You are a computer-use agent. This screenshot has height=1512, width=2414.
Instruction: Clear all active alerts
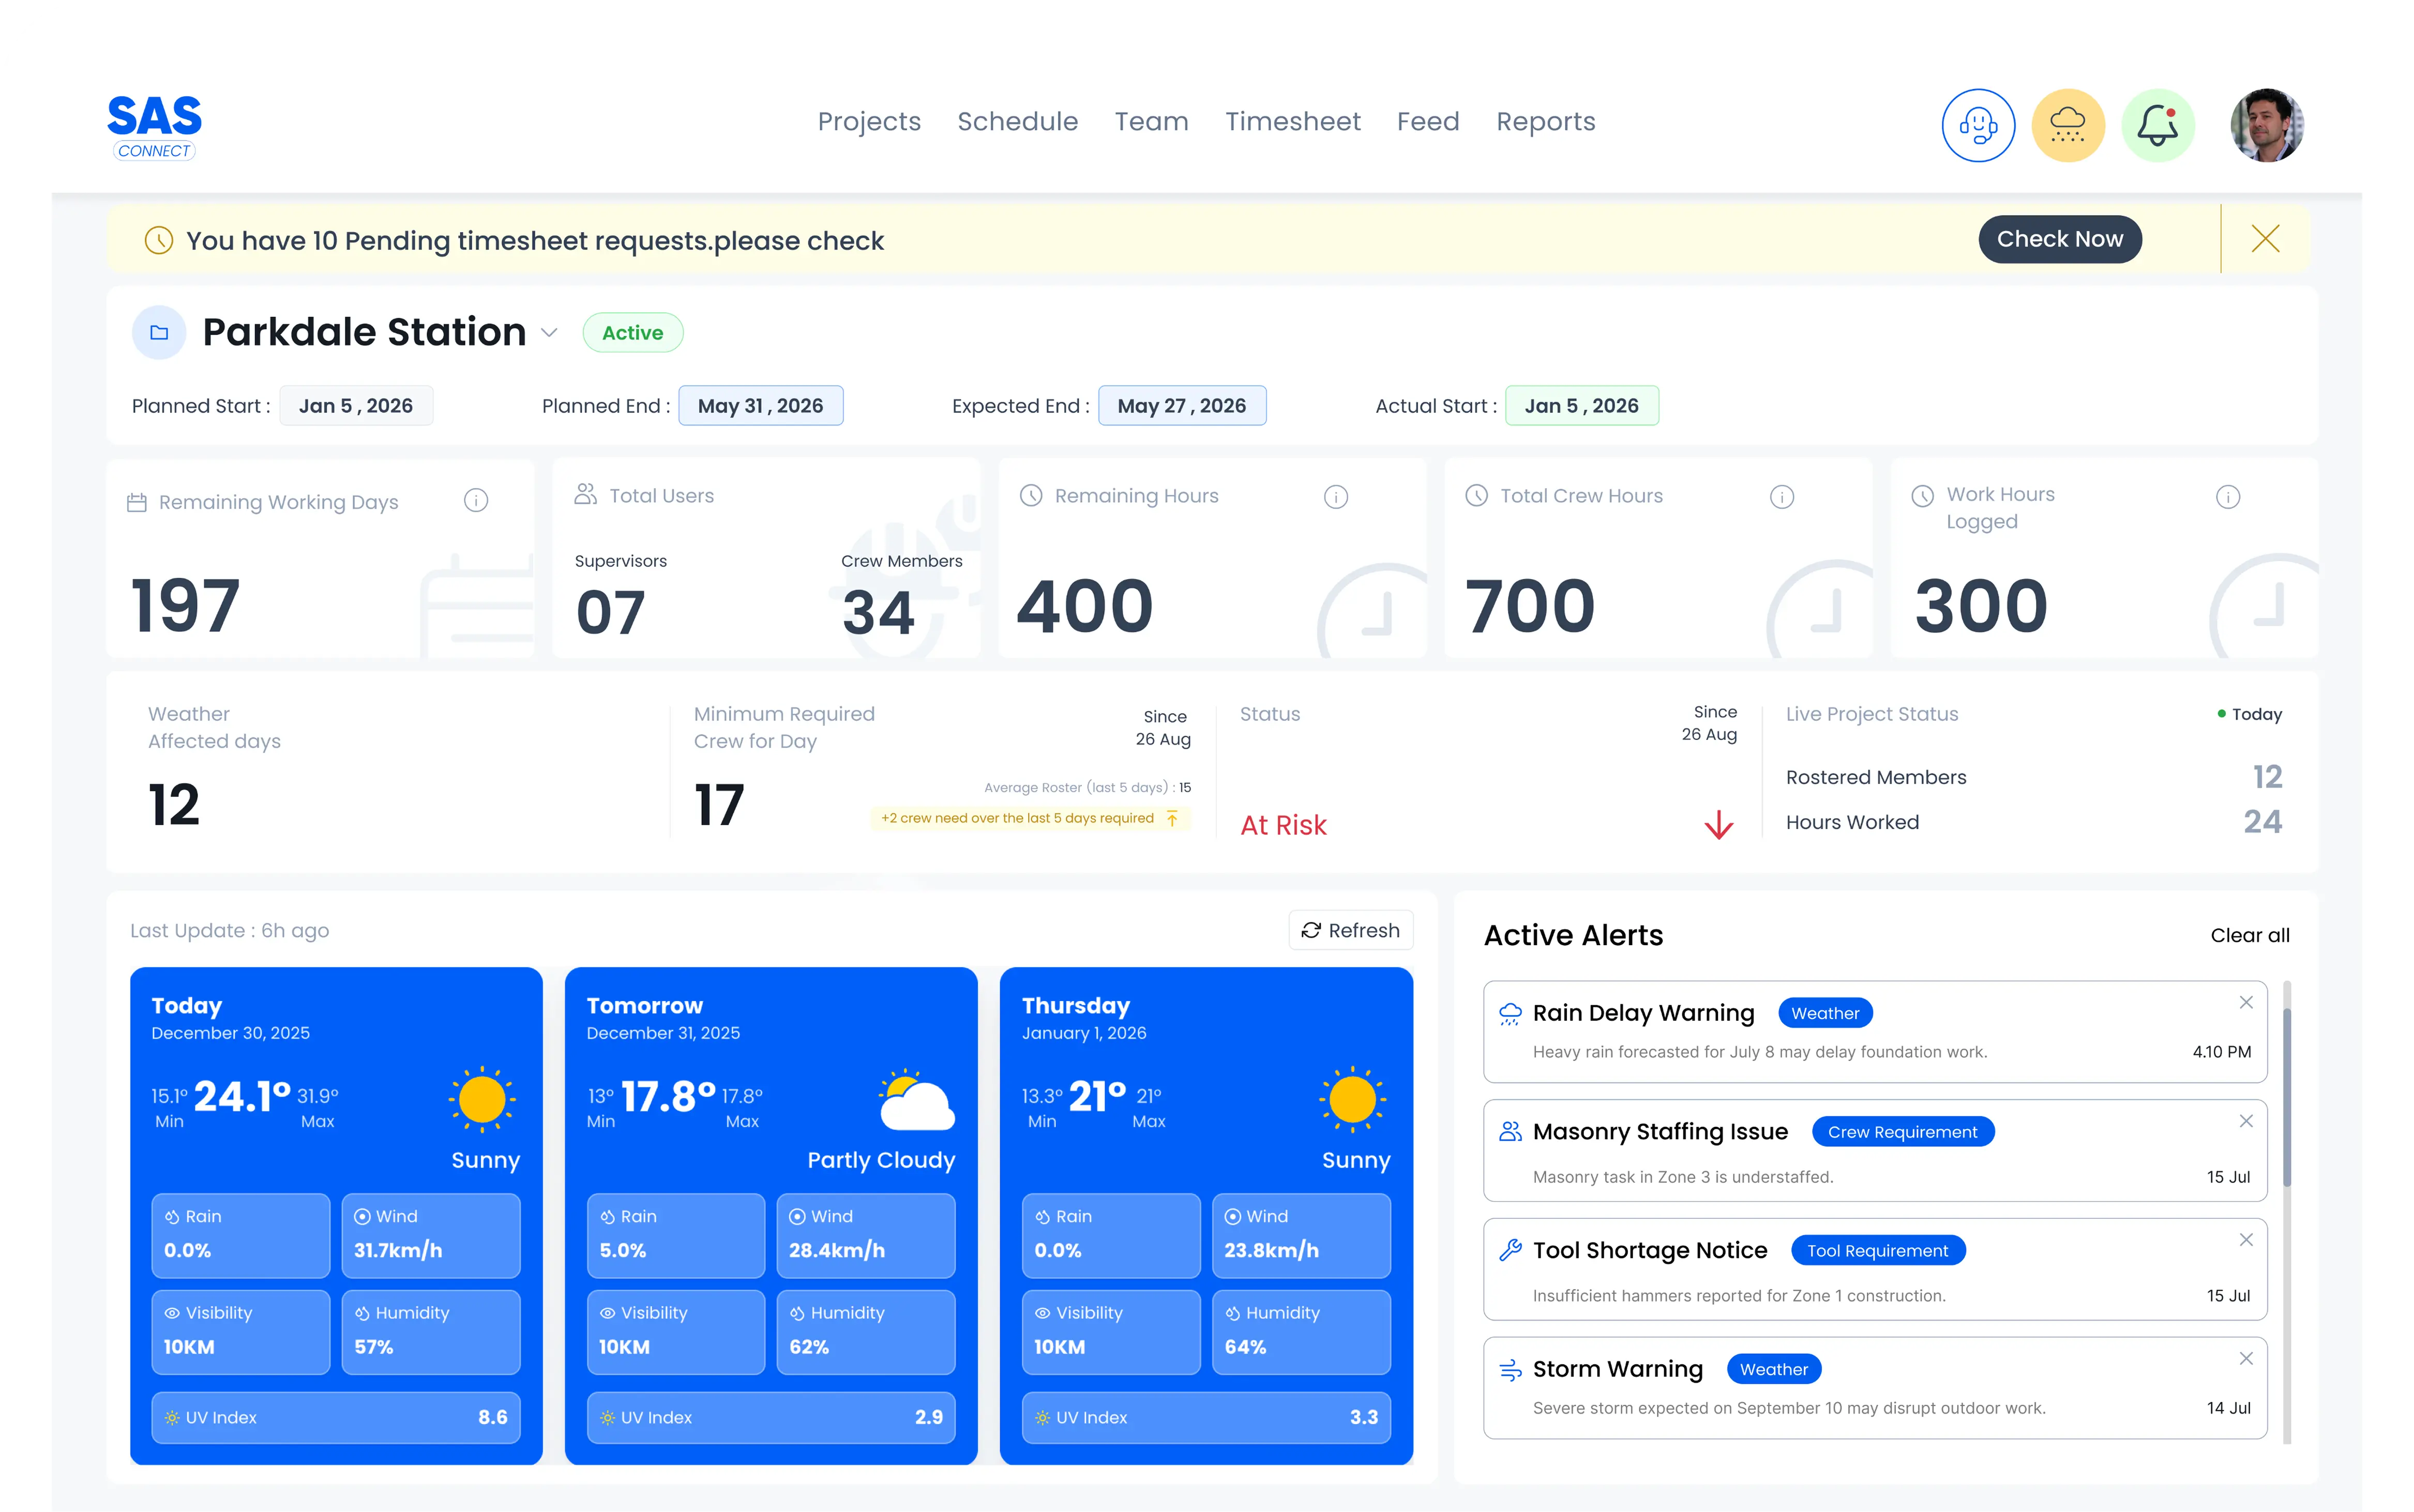pyautogui.click(x=2250, y=935)
